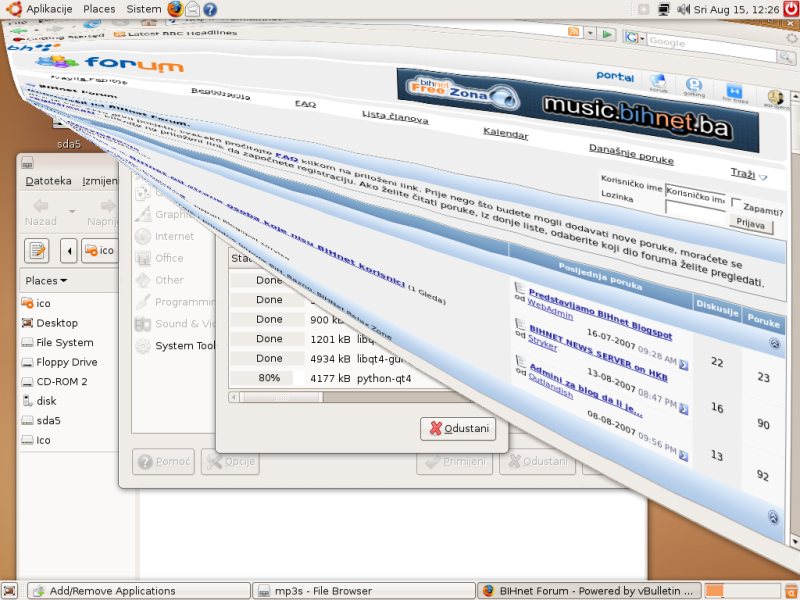Click the download list horizontal scrollbar

pyautogui.click(x=330, y=397)
